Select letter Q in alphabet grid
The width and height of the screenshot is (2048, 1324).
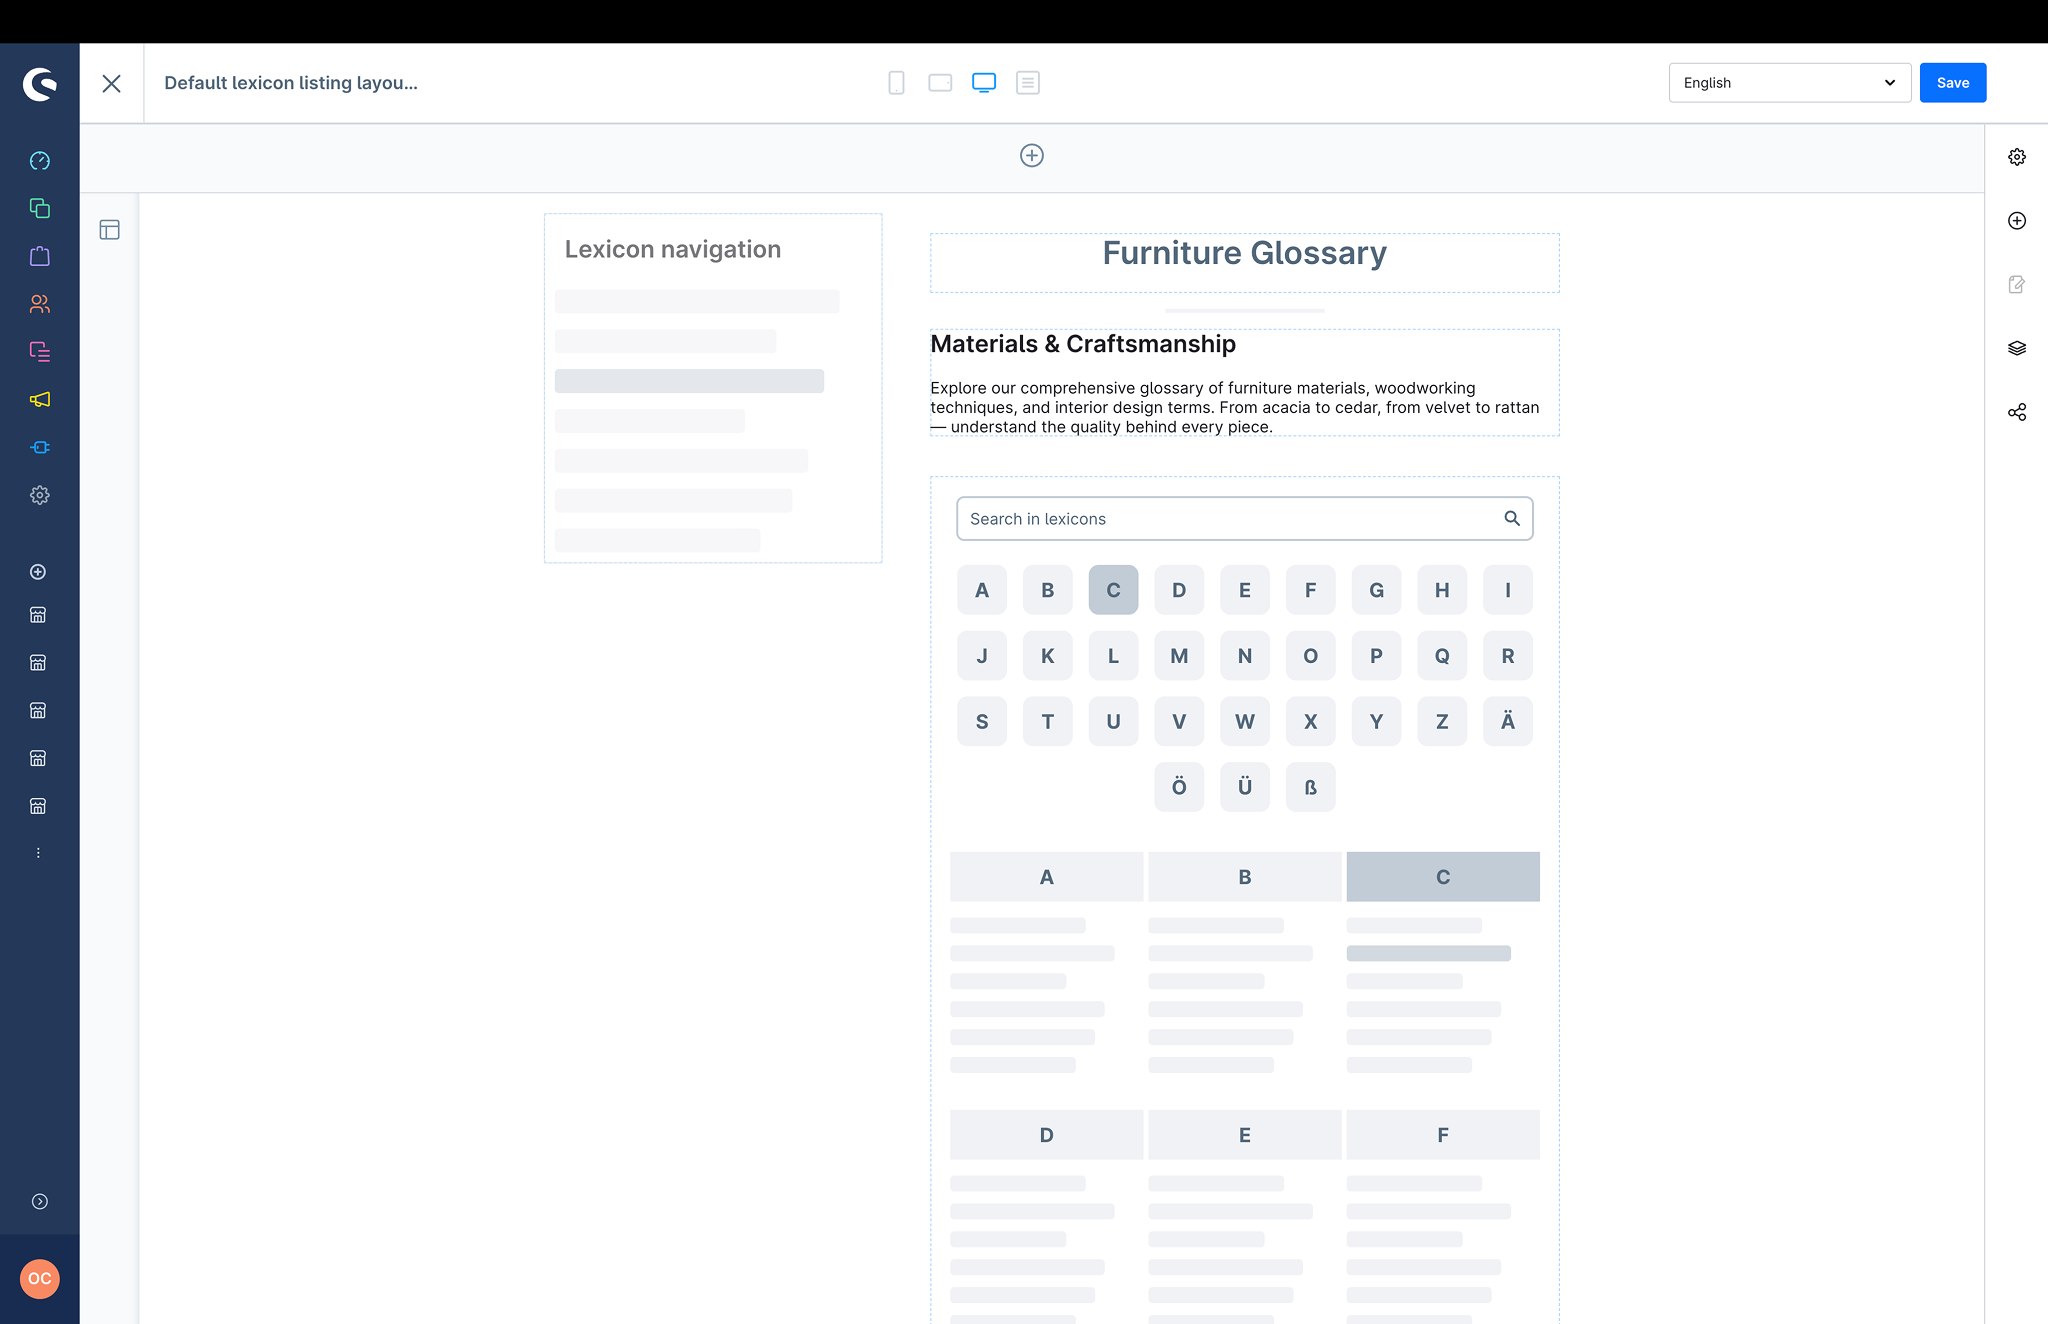(1442, 656)
